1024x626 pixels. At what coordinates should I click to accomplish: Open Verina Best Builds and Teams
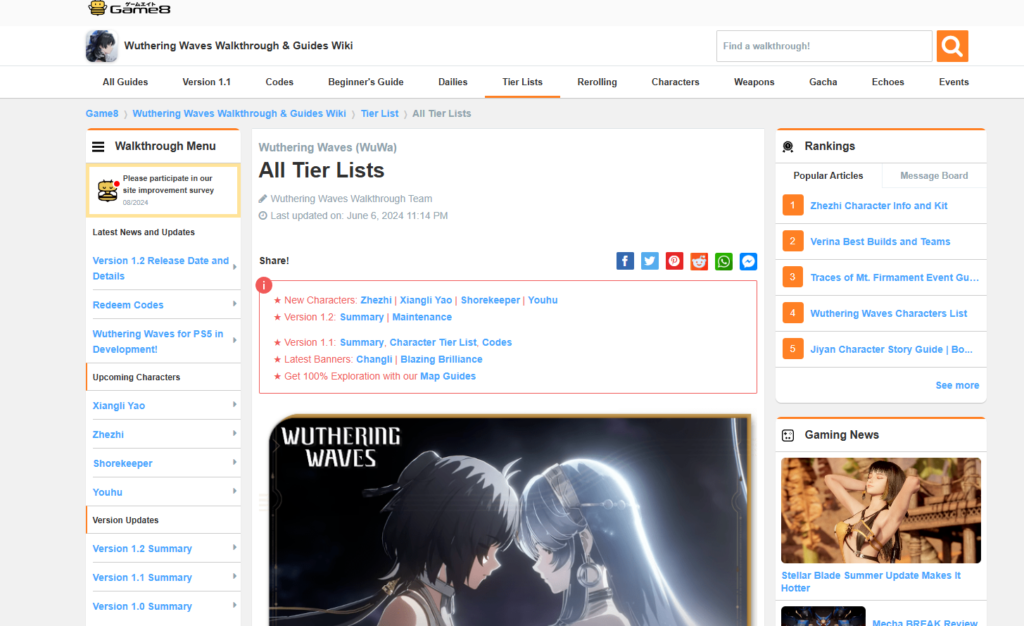pyautogui.click(x=880, y=242)
